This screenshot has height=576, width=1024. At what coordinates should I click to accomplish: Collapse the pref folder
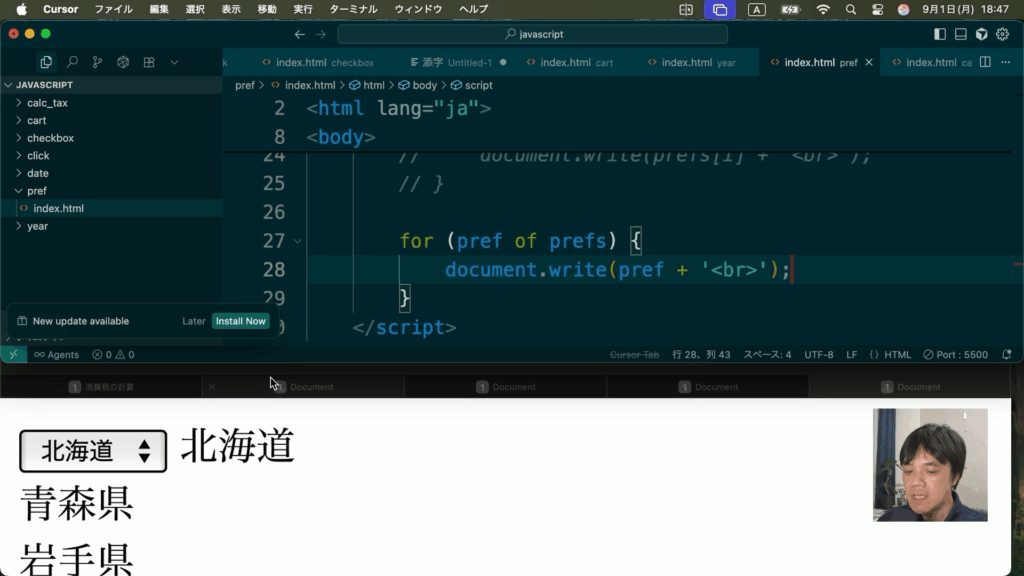pos(36,190)
